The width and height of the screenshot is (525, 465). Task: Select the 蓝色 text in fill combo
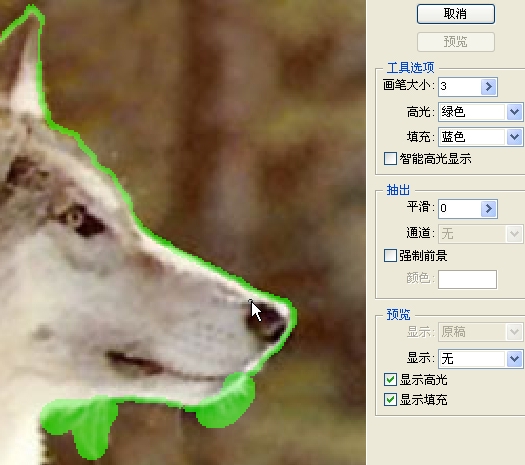[453, 137]
